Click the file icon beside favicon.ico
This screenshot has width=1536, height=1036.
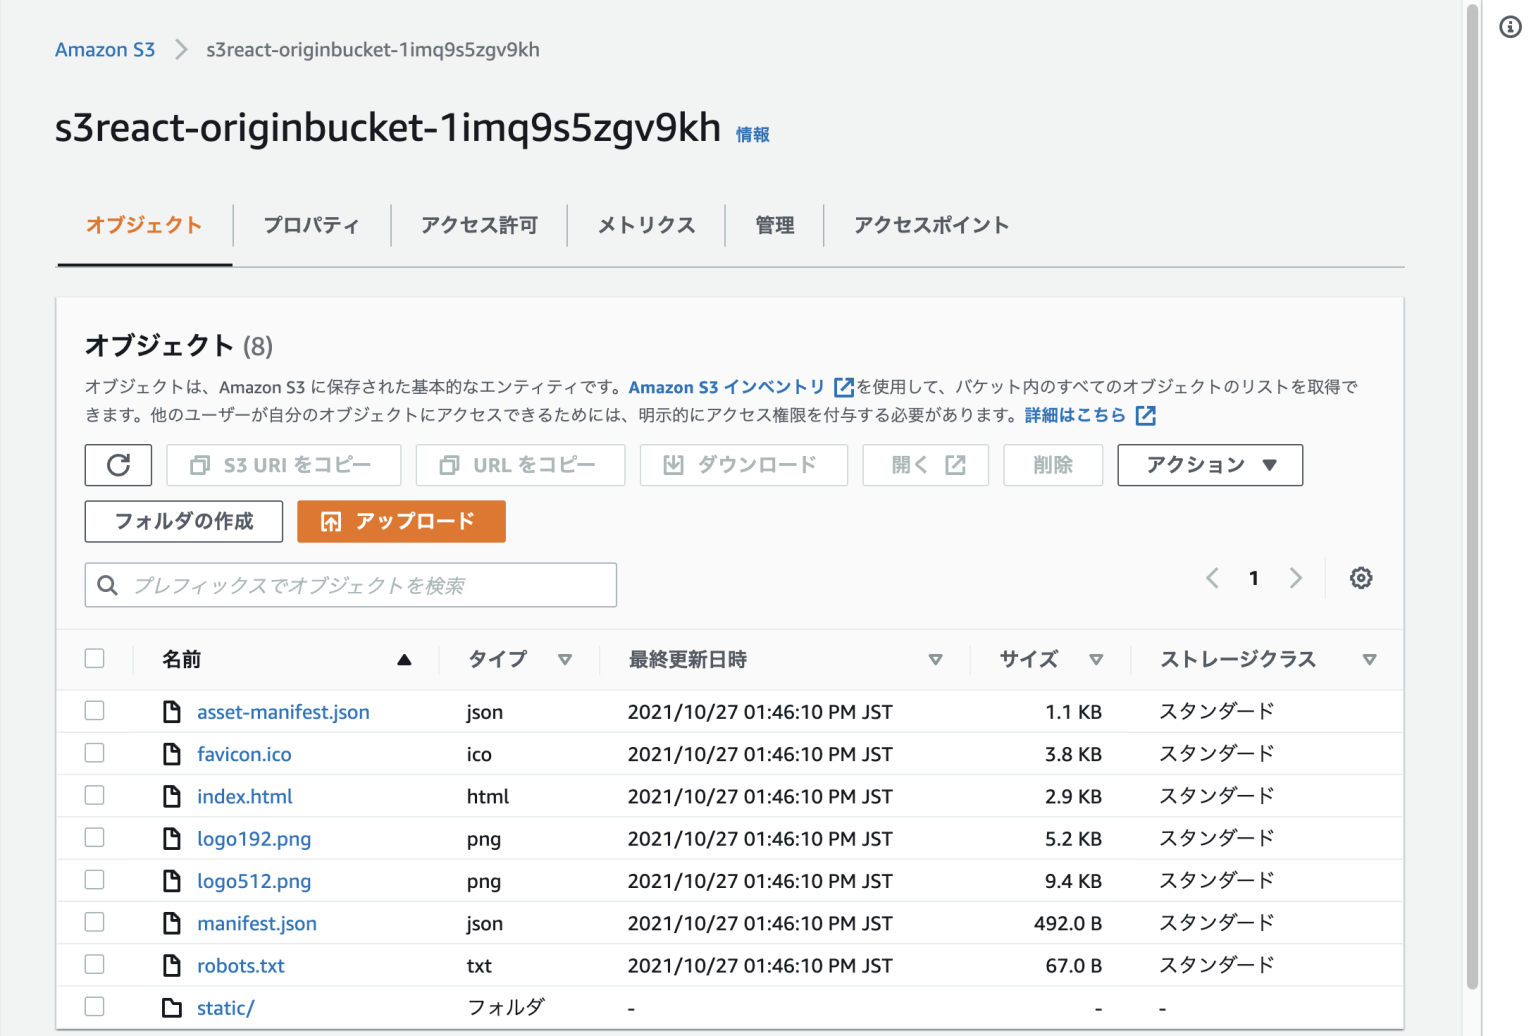[x=172, y=753]
